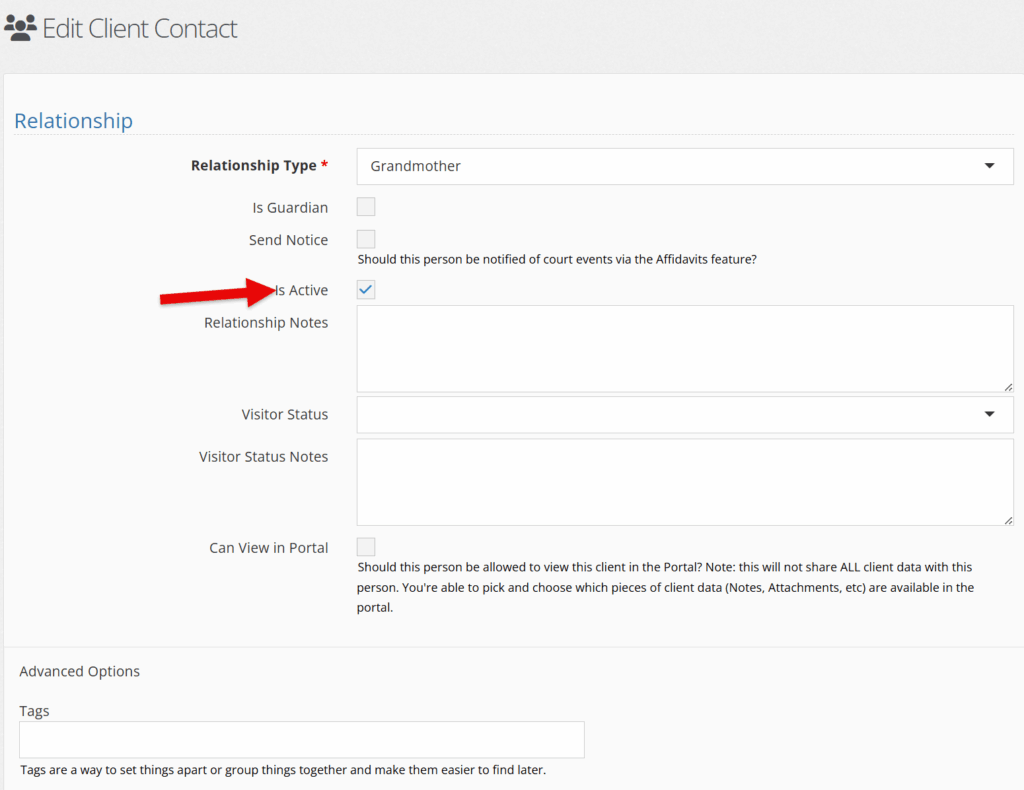Image resolution: width=1024 pixels, height=790 pixels.
Task: Click the Visitor Status Notes resize grip
Action: click(x=1008, y=519)
